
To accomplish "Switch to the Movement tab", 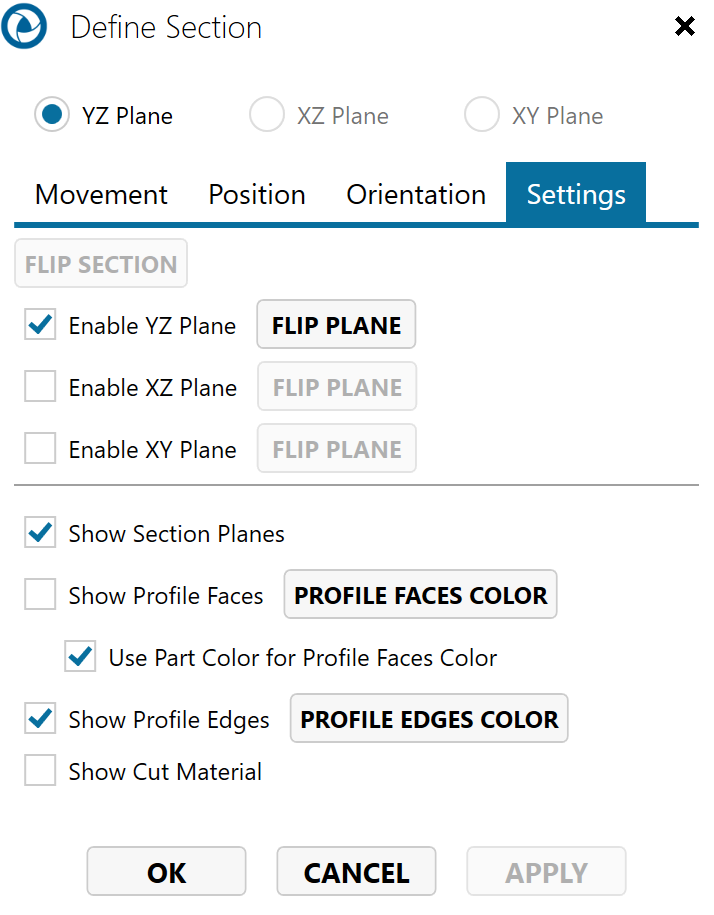I will 101,194.
